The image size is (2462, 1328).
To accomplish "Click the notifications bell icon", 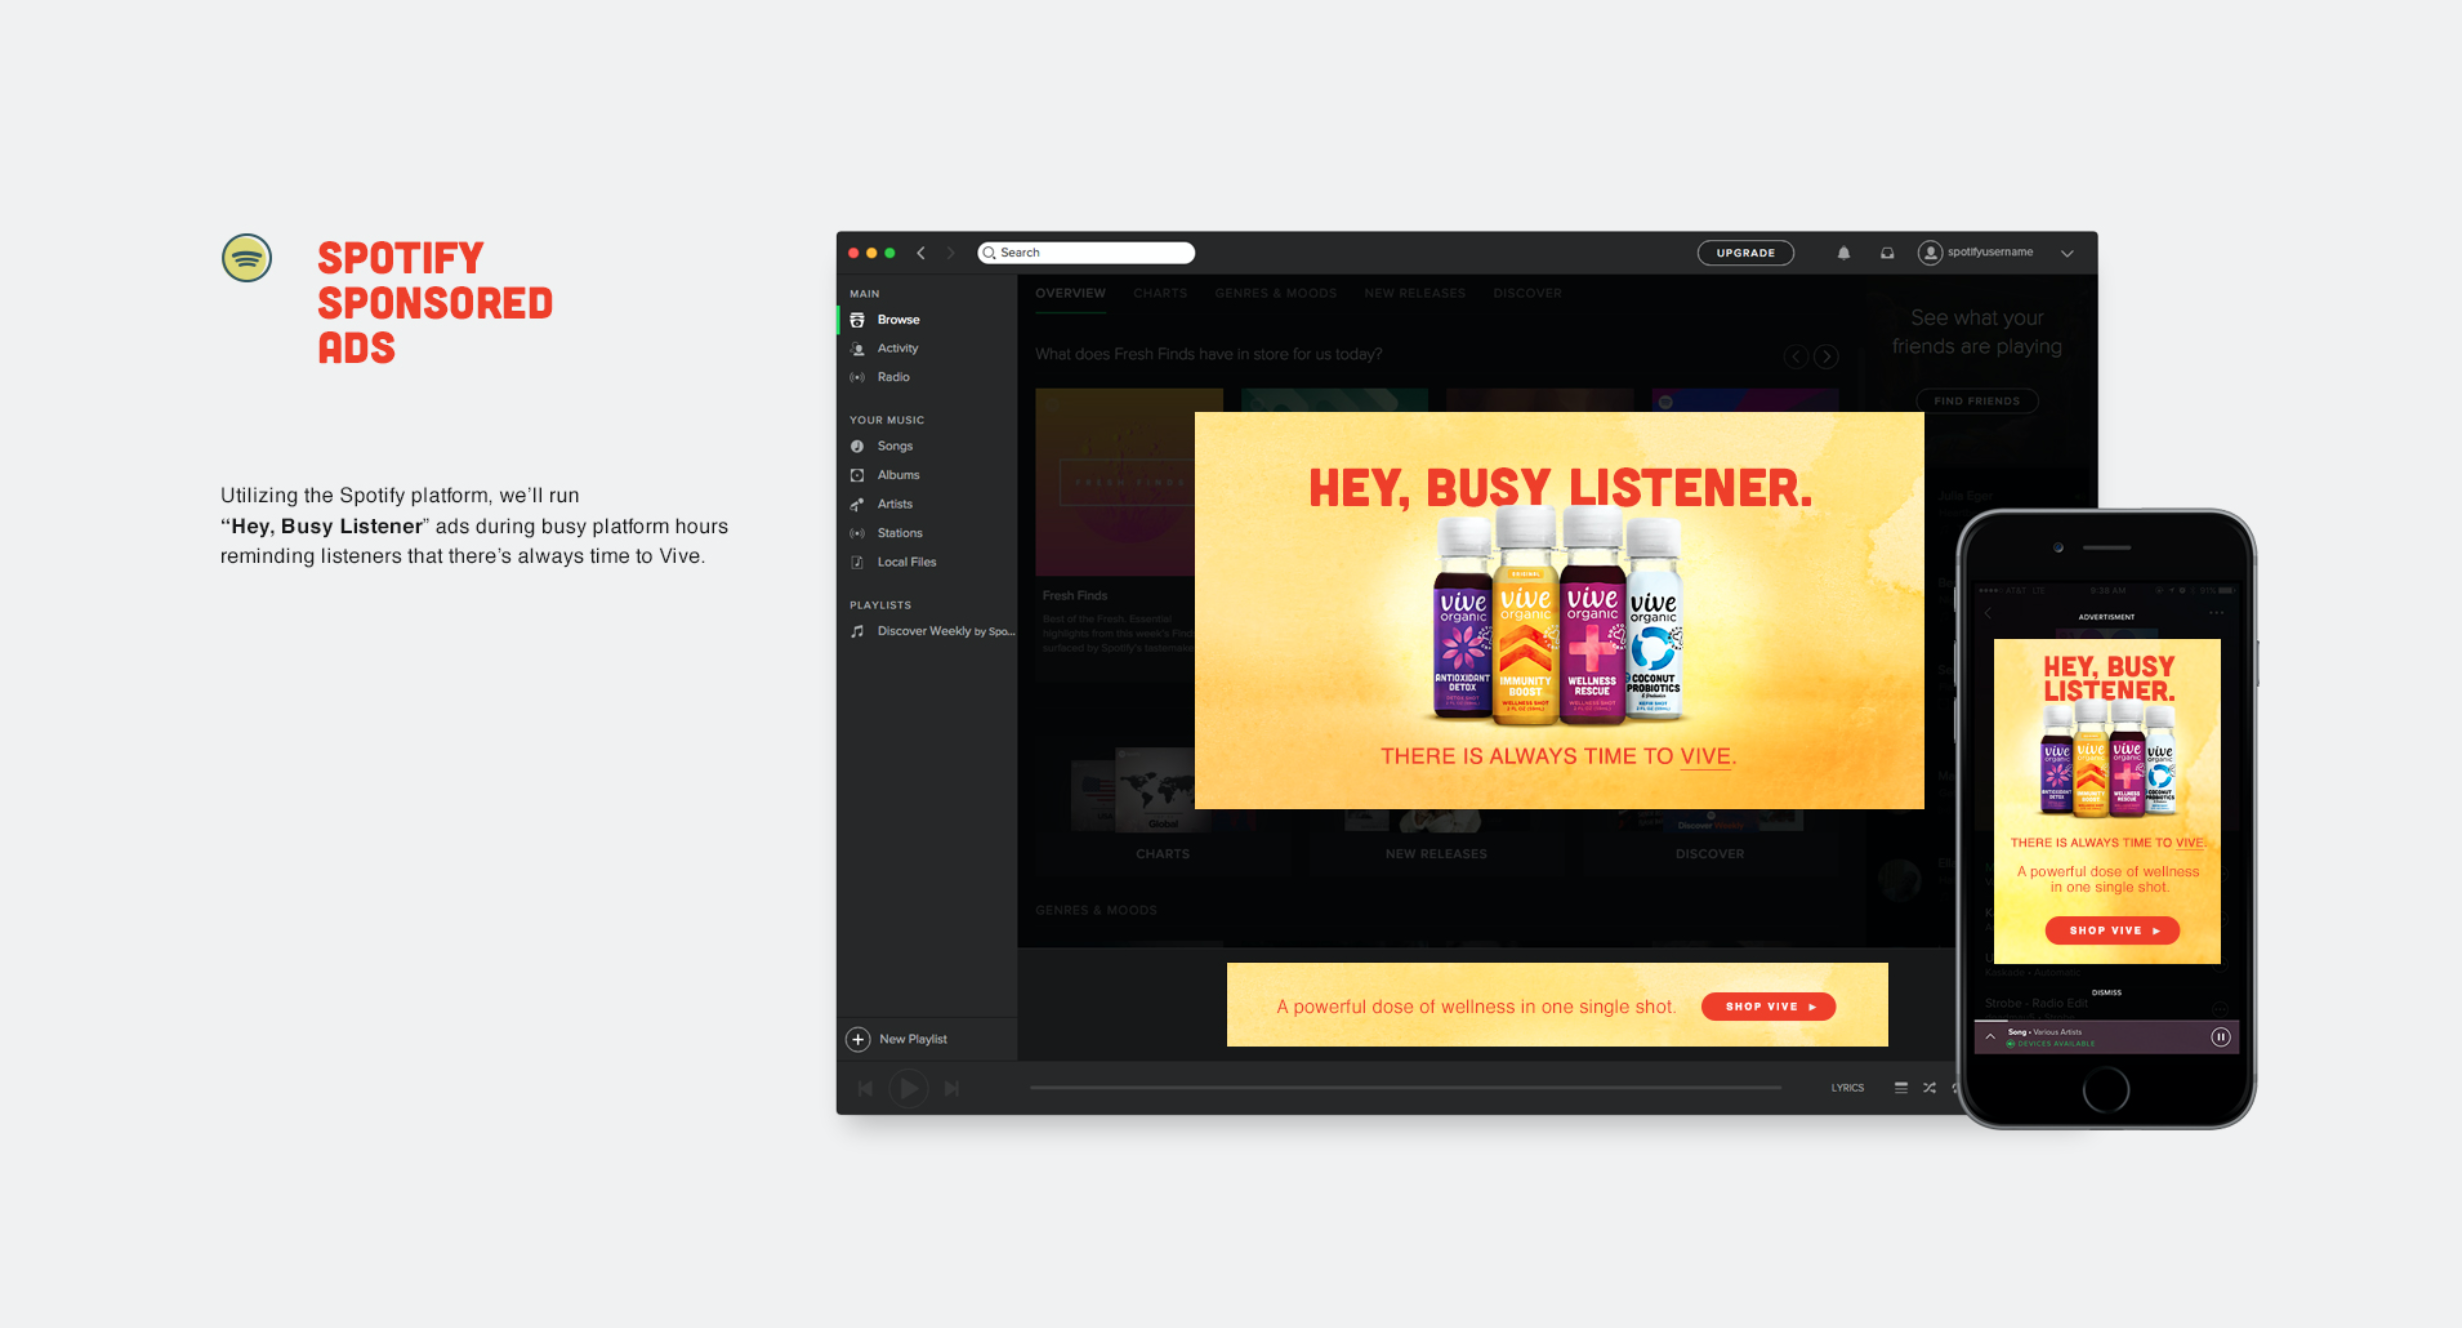I will (1843, 253).
